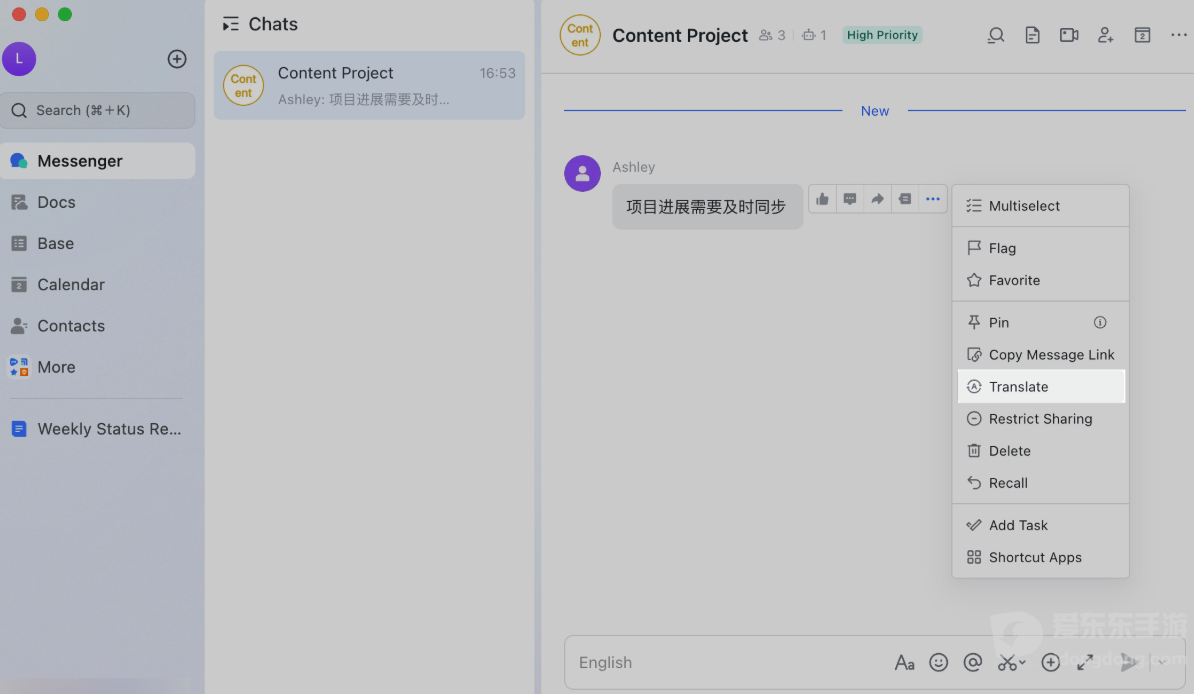Click the @ mention icon
Viewport: 1194px width, 694px height.
tap(972, 663)
